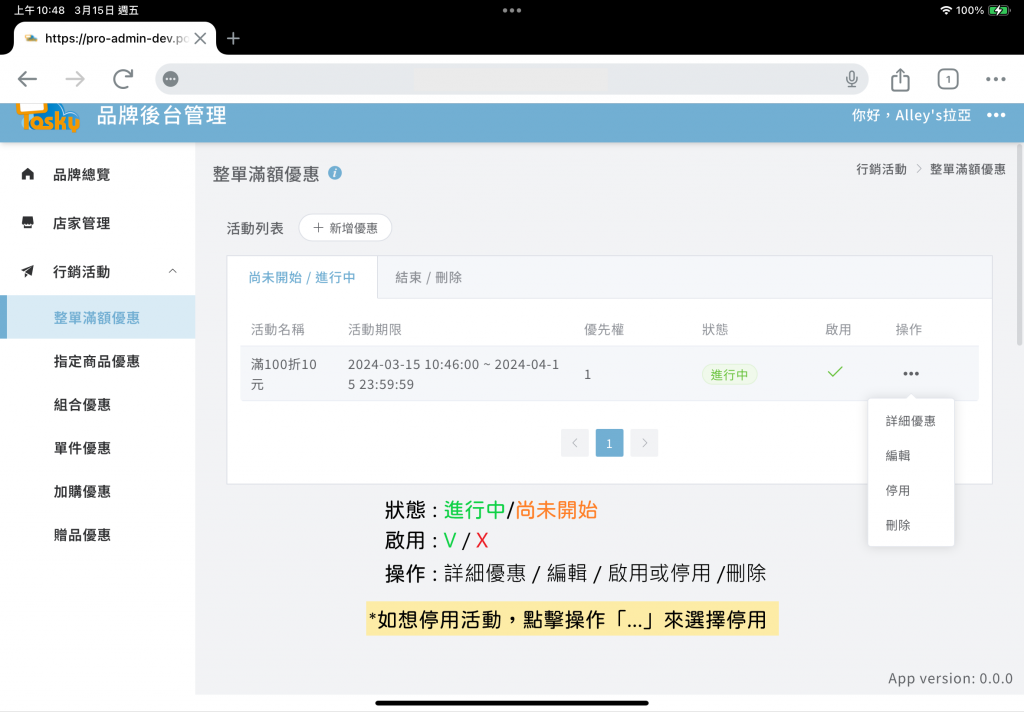Click the Tasky logo in header
Viewport: 1024px width, 712px height.
(x=49, y=118)
